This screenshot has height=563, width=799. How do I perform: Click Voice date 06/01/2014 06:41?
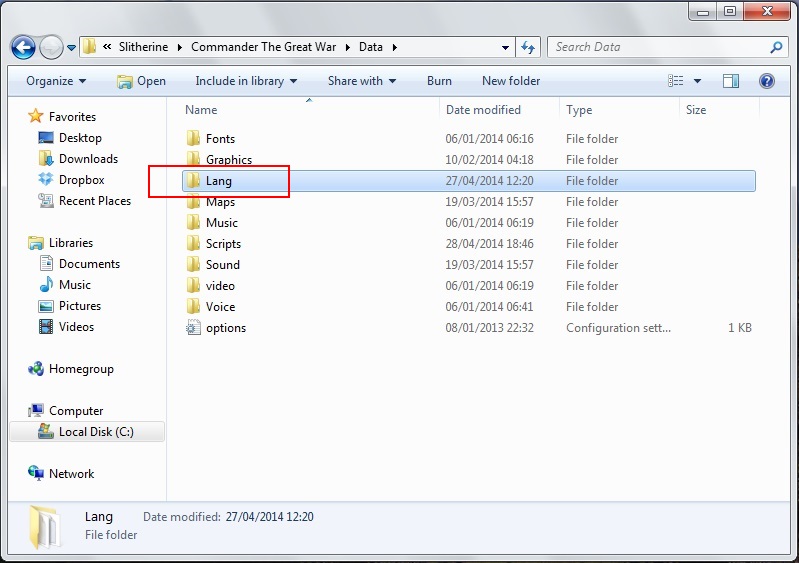coord(489,307)
